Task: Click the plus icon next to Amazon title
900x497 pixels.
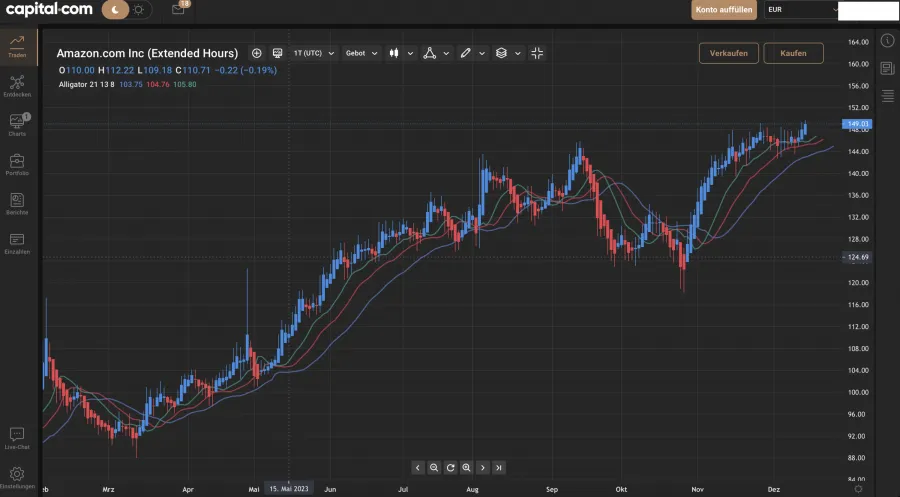Action: point(257,53)
